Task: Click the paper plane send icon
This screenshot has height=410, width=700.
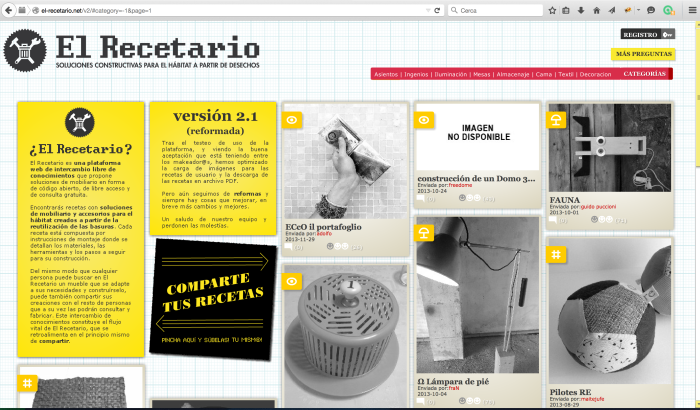Action: click(x=612, y=10)
